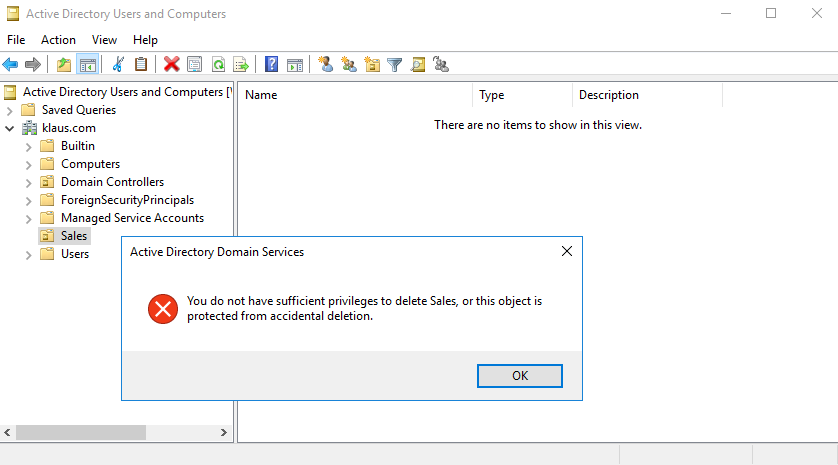Toggle the Show/Hide Console Tree button

pos(88,65)
